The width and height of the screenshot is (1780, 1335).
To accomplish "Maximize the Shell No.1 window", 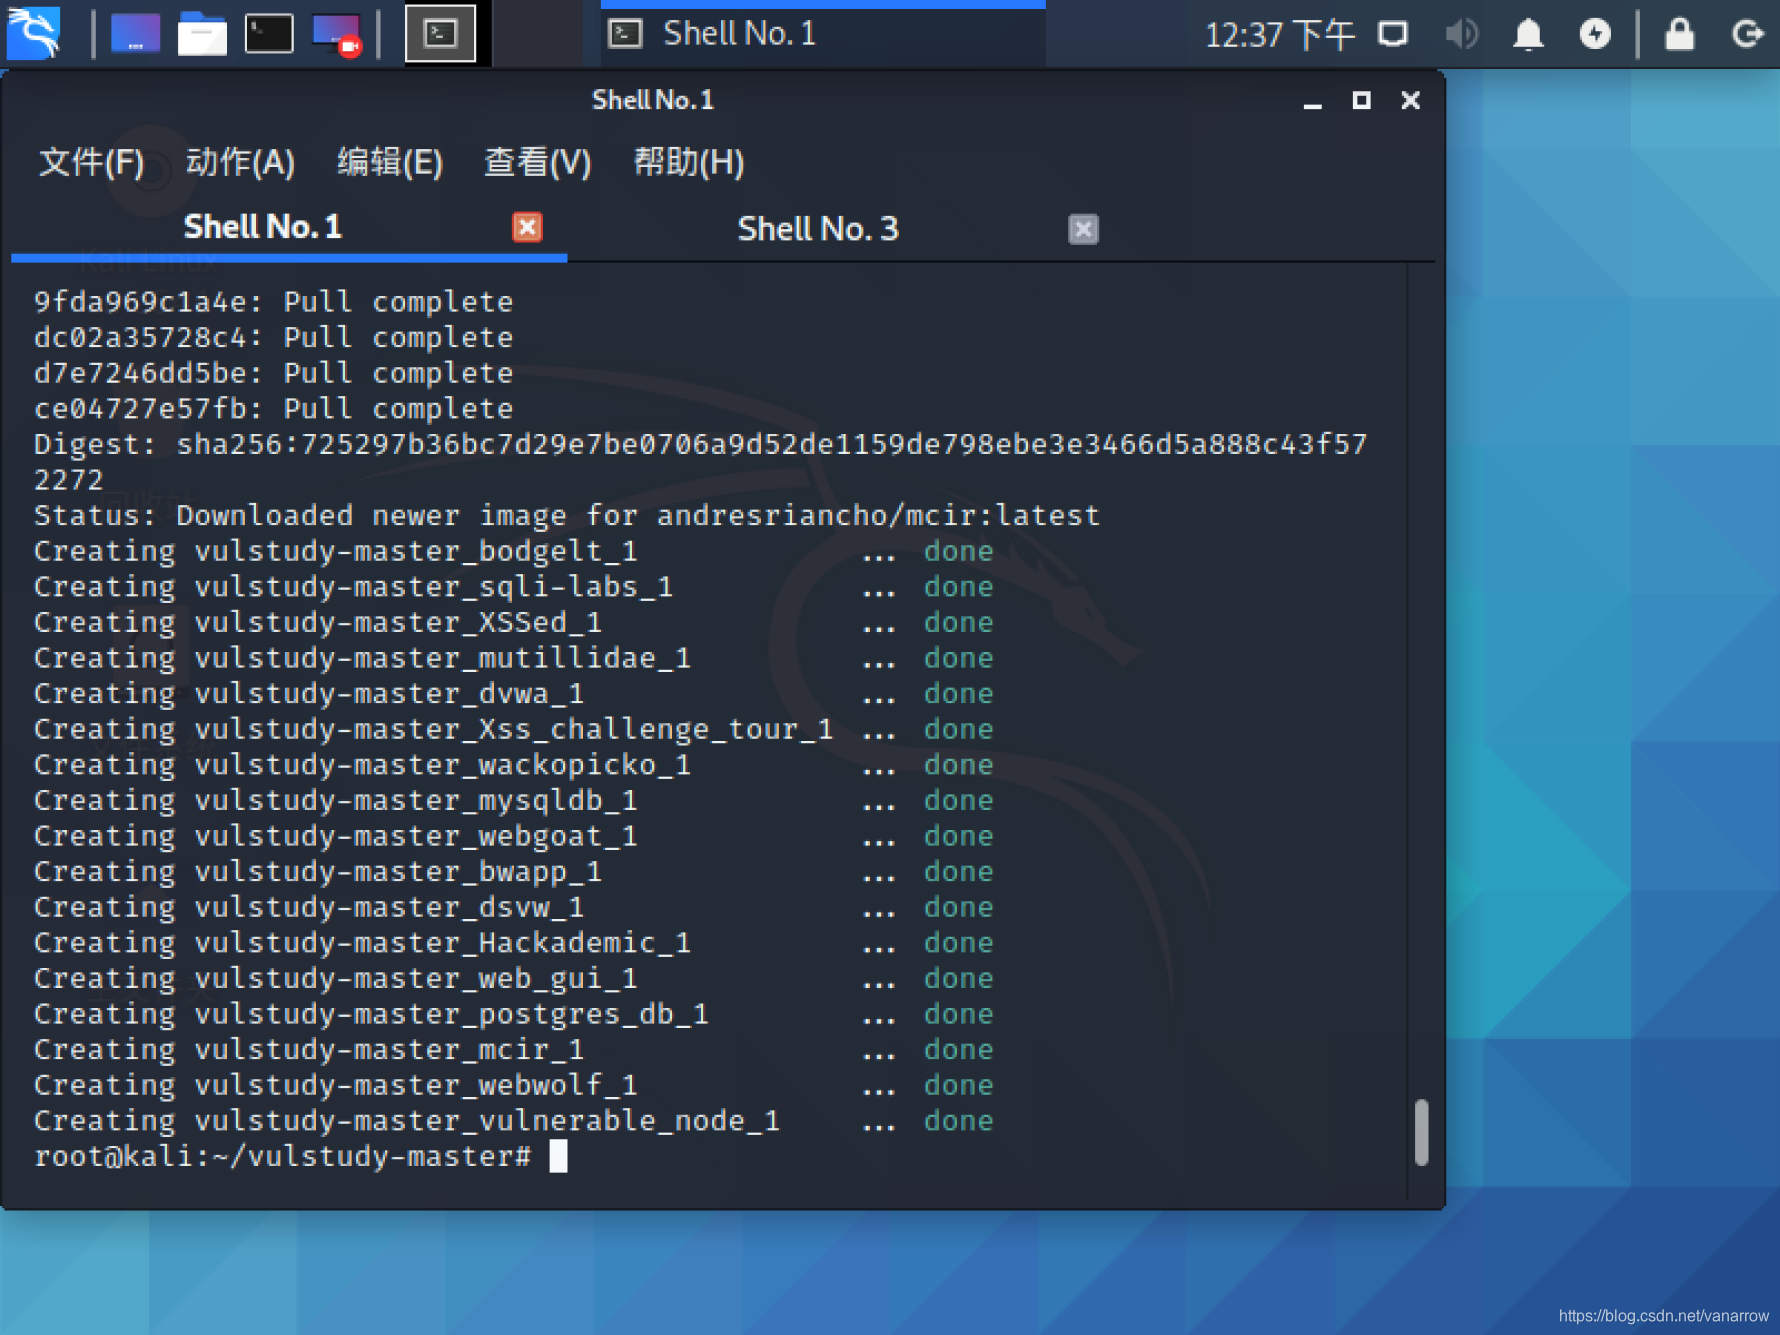I will pos(1361,100).
